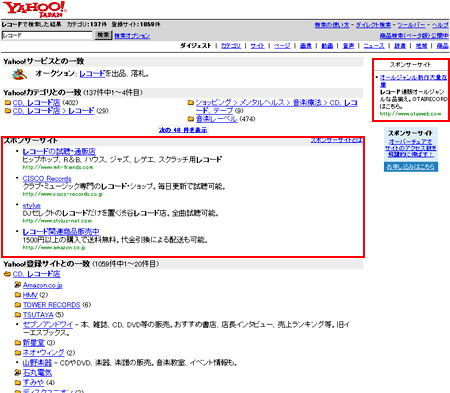Click the icon beside 石丸電気
The height and width of the screenshot is (393, 450).
[18, 372]
